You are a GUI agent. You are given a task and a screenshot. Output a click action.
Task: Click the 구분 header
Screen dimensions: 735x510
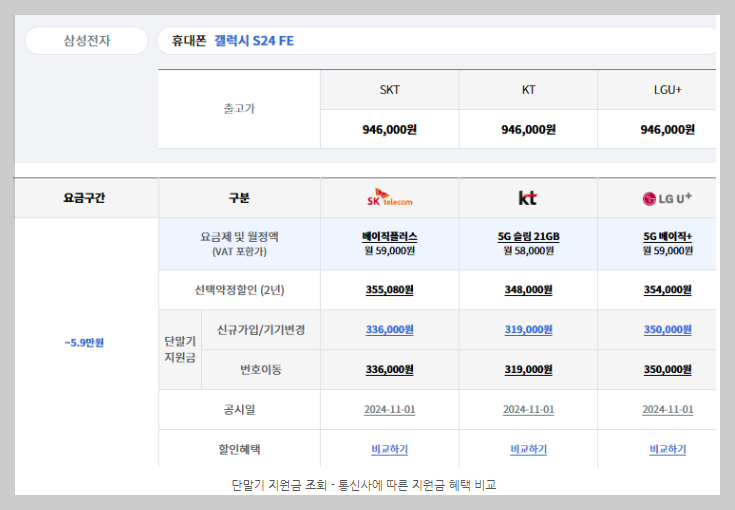[239, 198]
